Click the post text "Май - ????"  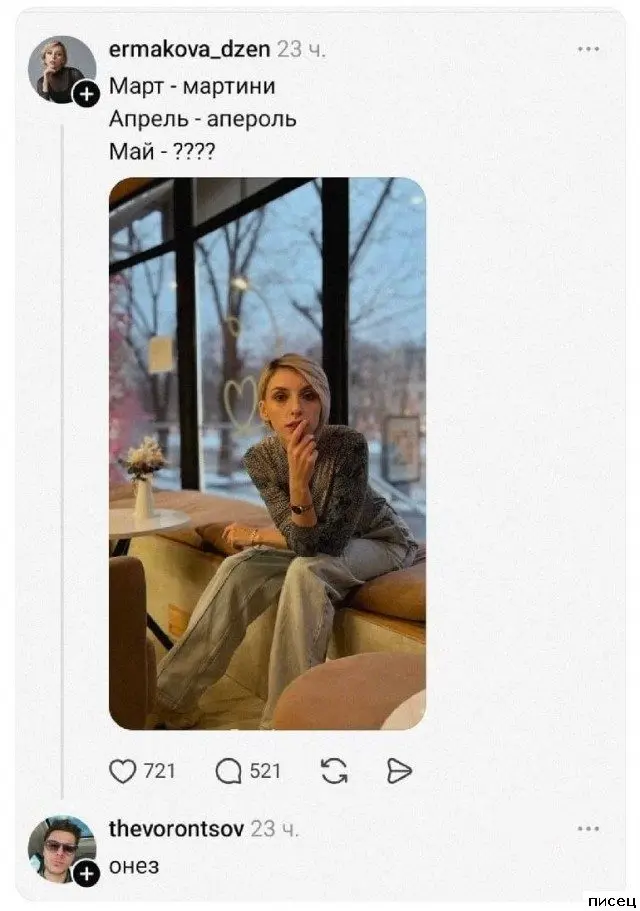(x=166, y=150)
